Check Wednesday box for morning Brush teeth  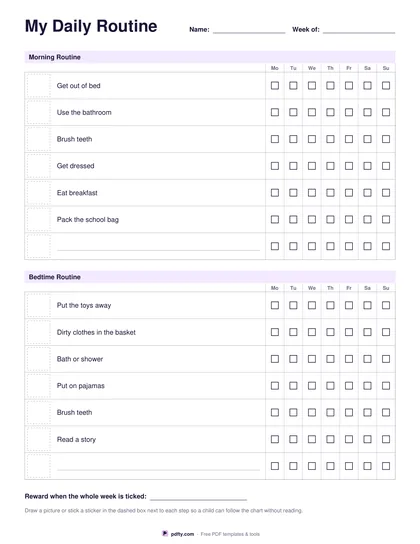pos(312,139)
